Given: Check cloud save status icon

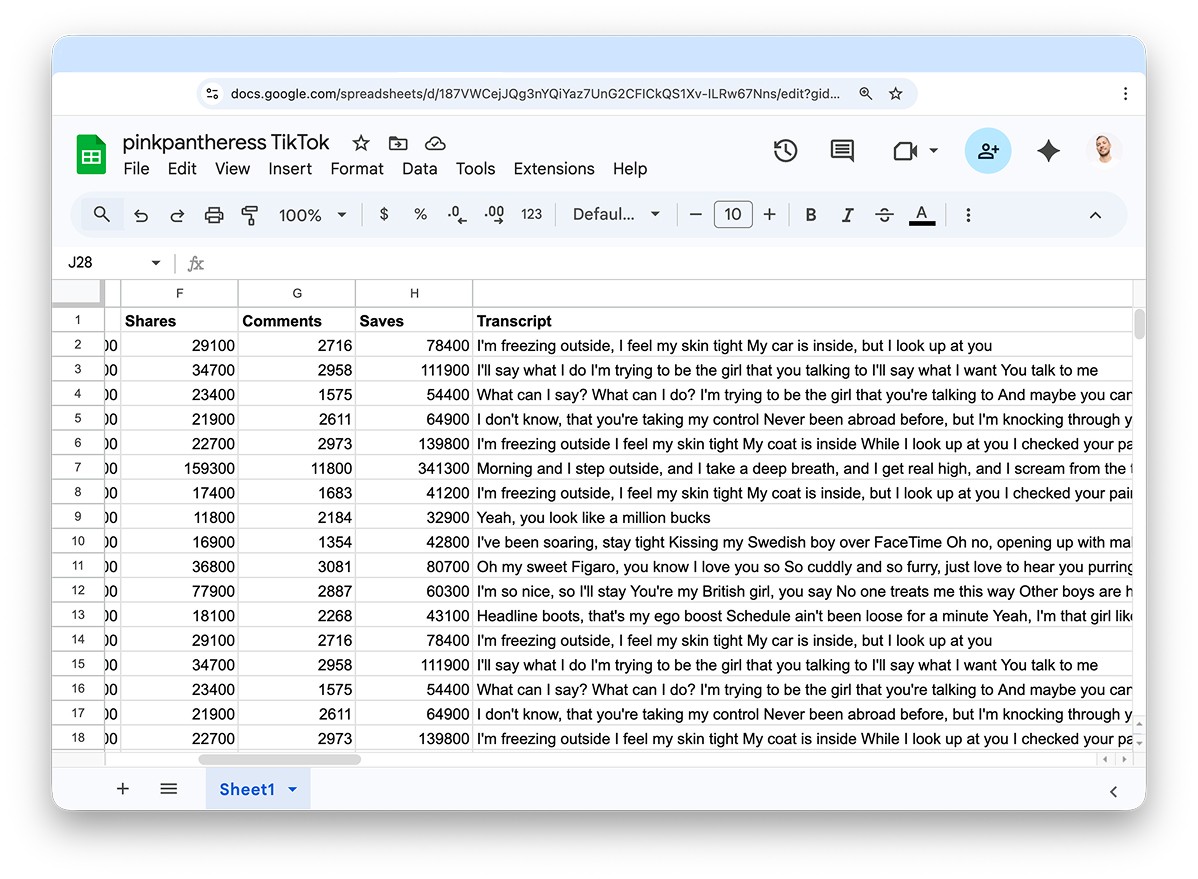Looking at the screenshot, I should (x=435, y=143).
